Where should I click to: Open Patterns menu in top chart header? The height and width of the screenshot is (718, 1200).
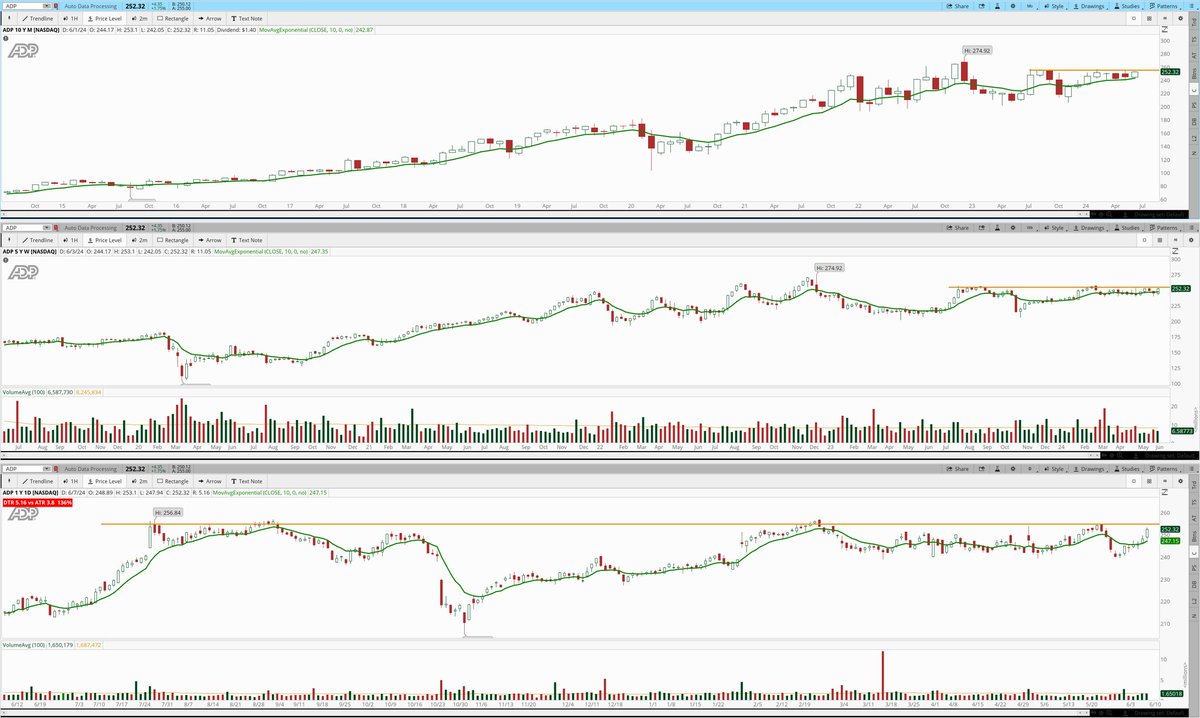click(x=1165, y=6)
